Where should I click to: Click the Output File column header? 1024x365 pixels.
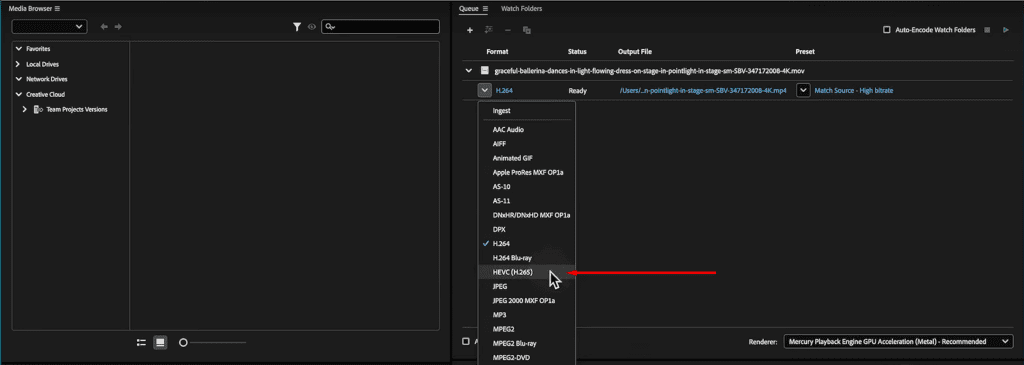point(635,52)
